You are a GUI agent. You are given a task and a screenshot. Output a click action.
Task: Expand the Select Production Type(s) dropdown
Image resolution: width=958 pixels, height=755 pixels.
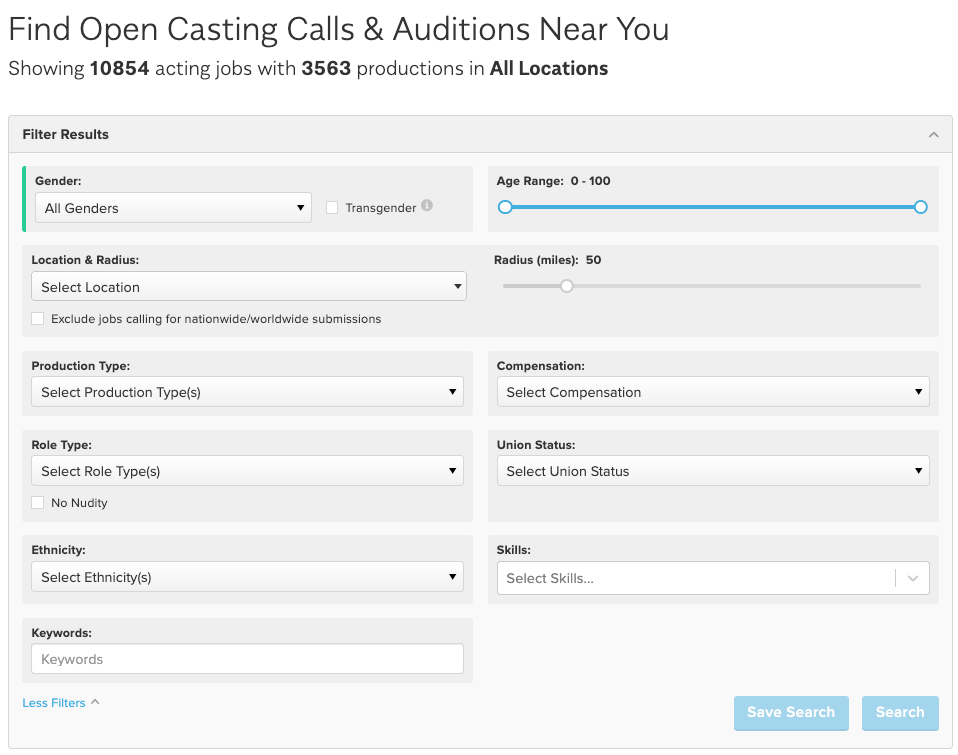pos(247,392)
